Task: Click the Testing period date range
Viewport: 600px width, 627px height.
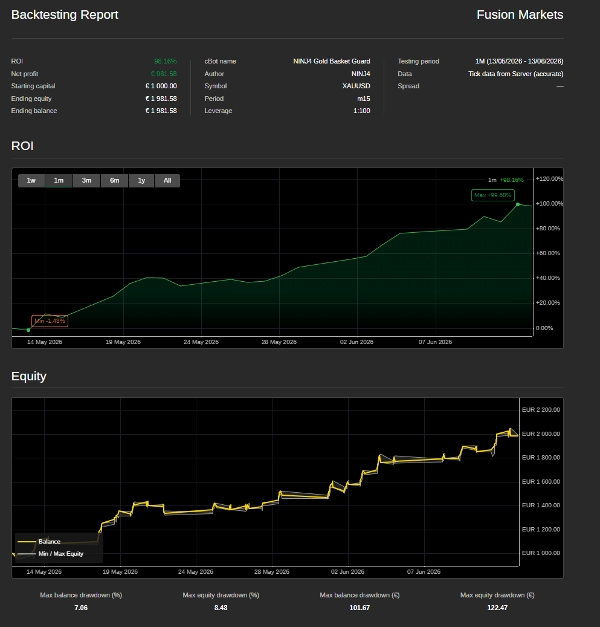Action: pyautogui.click(x=519, y=61)
